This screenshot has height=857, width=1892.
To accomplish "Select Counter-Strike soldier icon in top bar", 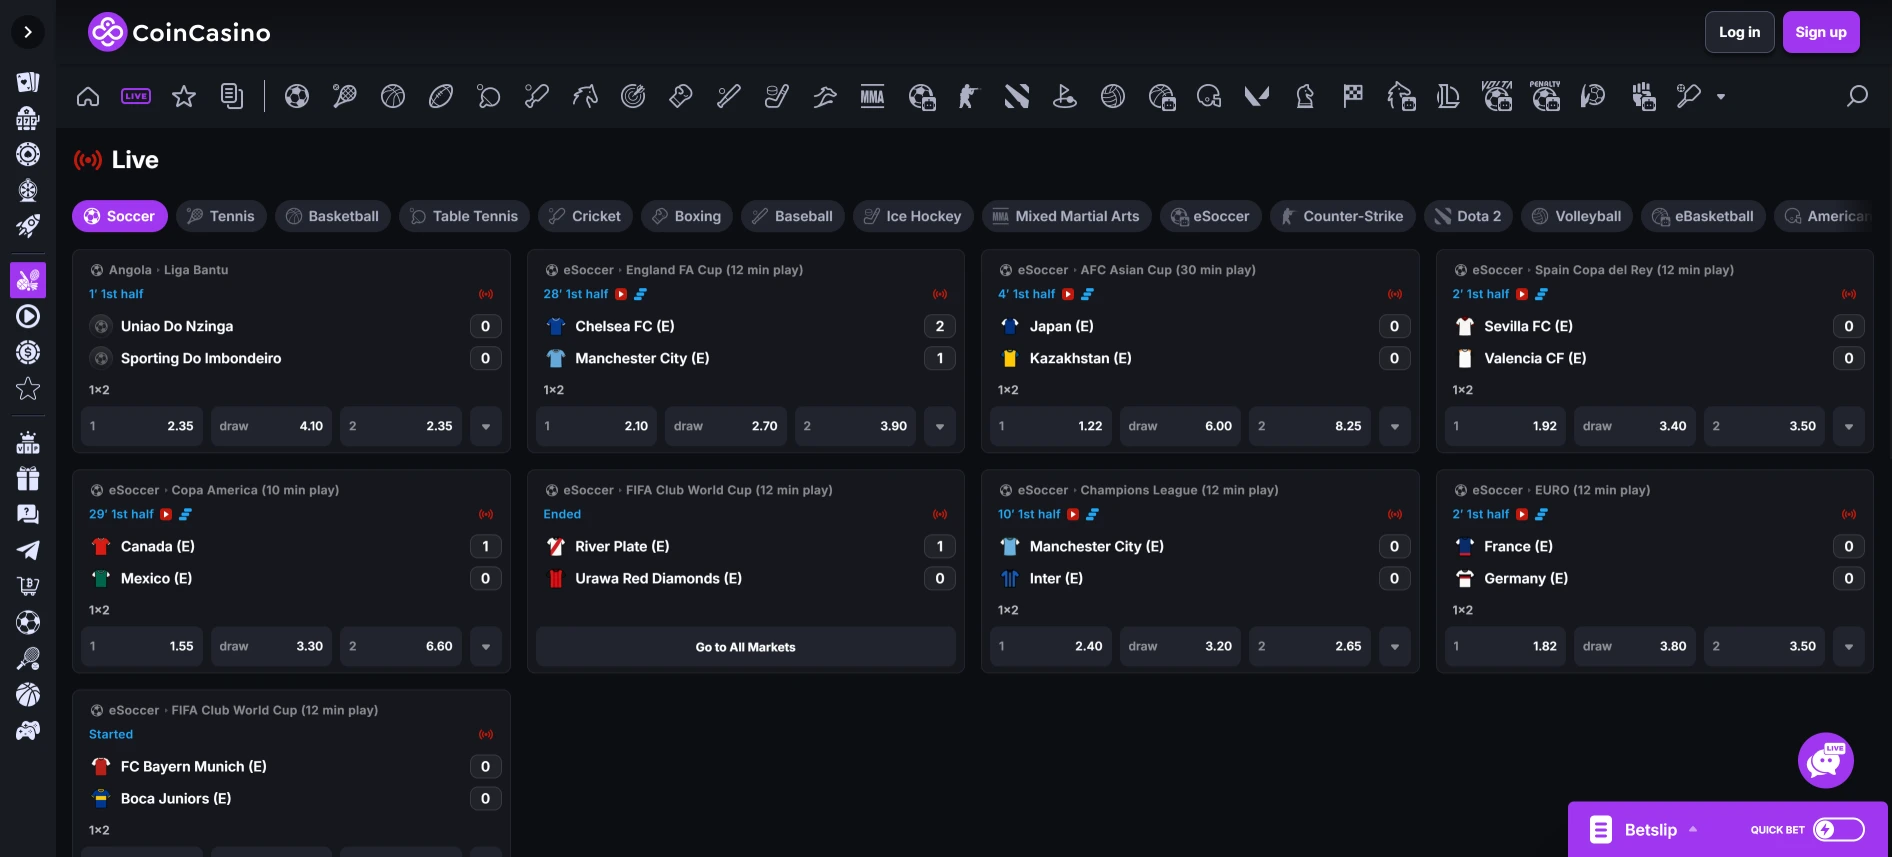I will click(968, 96).
